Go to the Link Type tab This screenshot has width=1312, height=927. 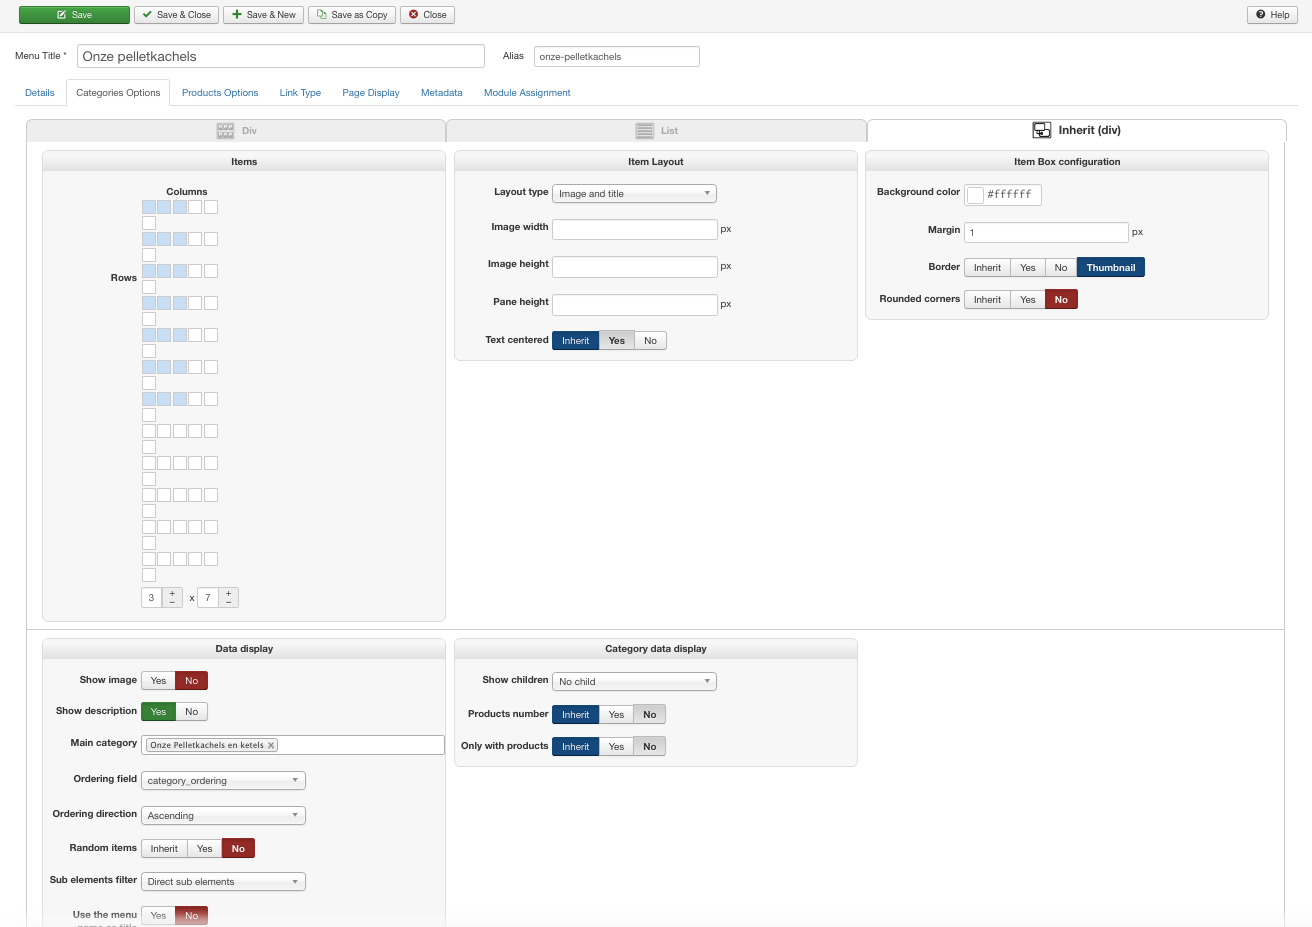point(300,93)
